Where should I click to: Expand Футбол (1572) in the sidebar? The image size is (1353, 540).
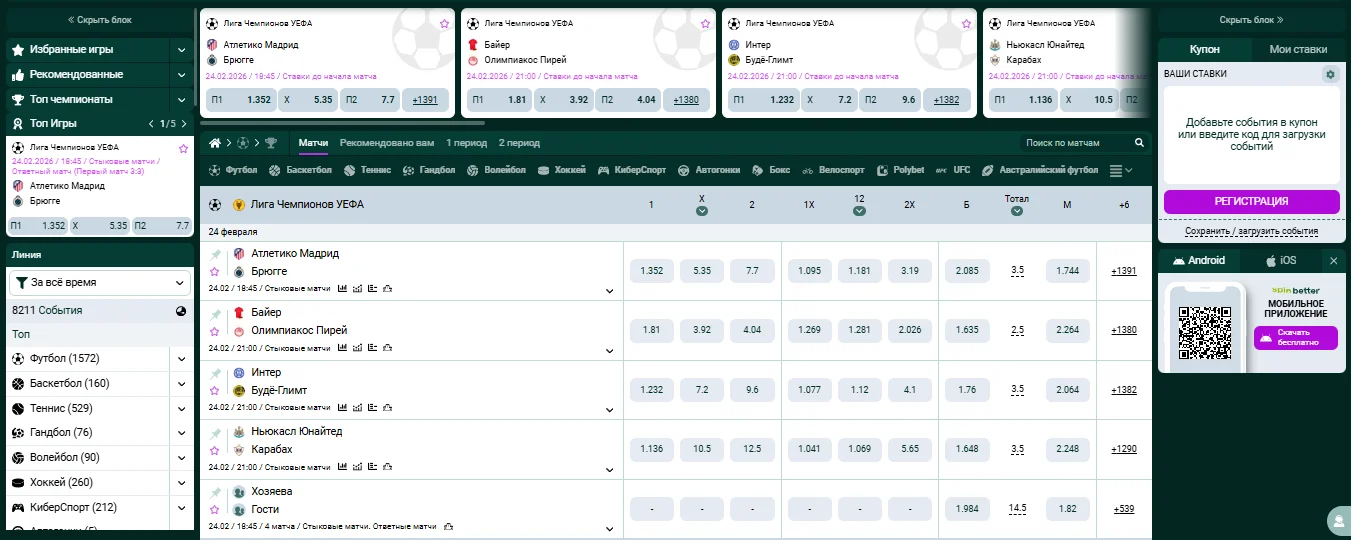pyautogui.click(x=181, y=358)
